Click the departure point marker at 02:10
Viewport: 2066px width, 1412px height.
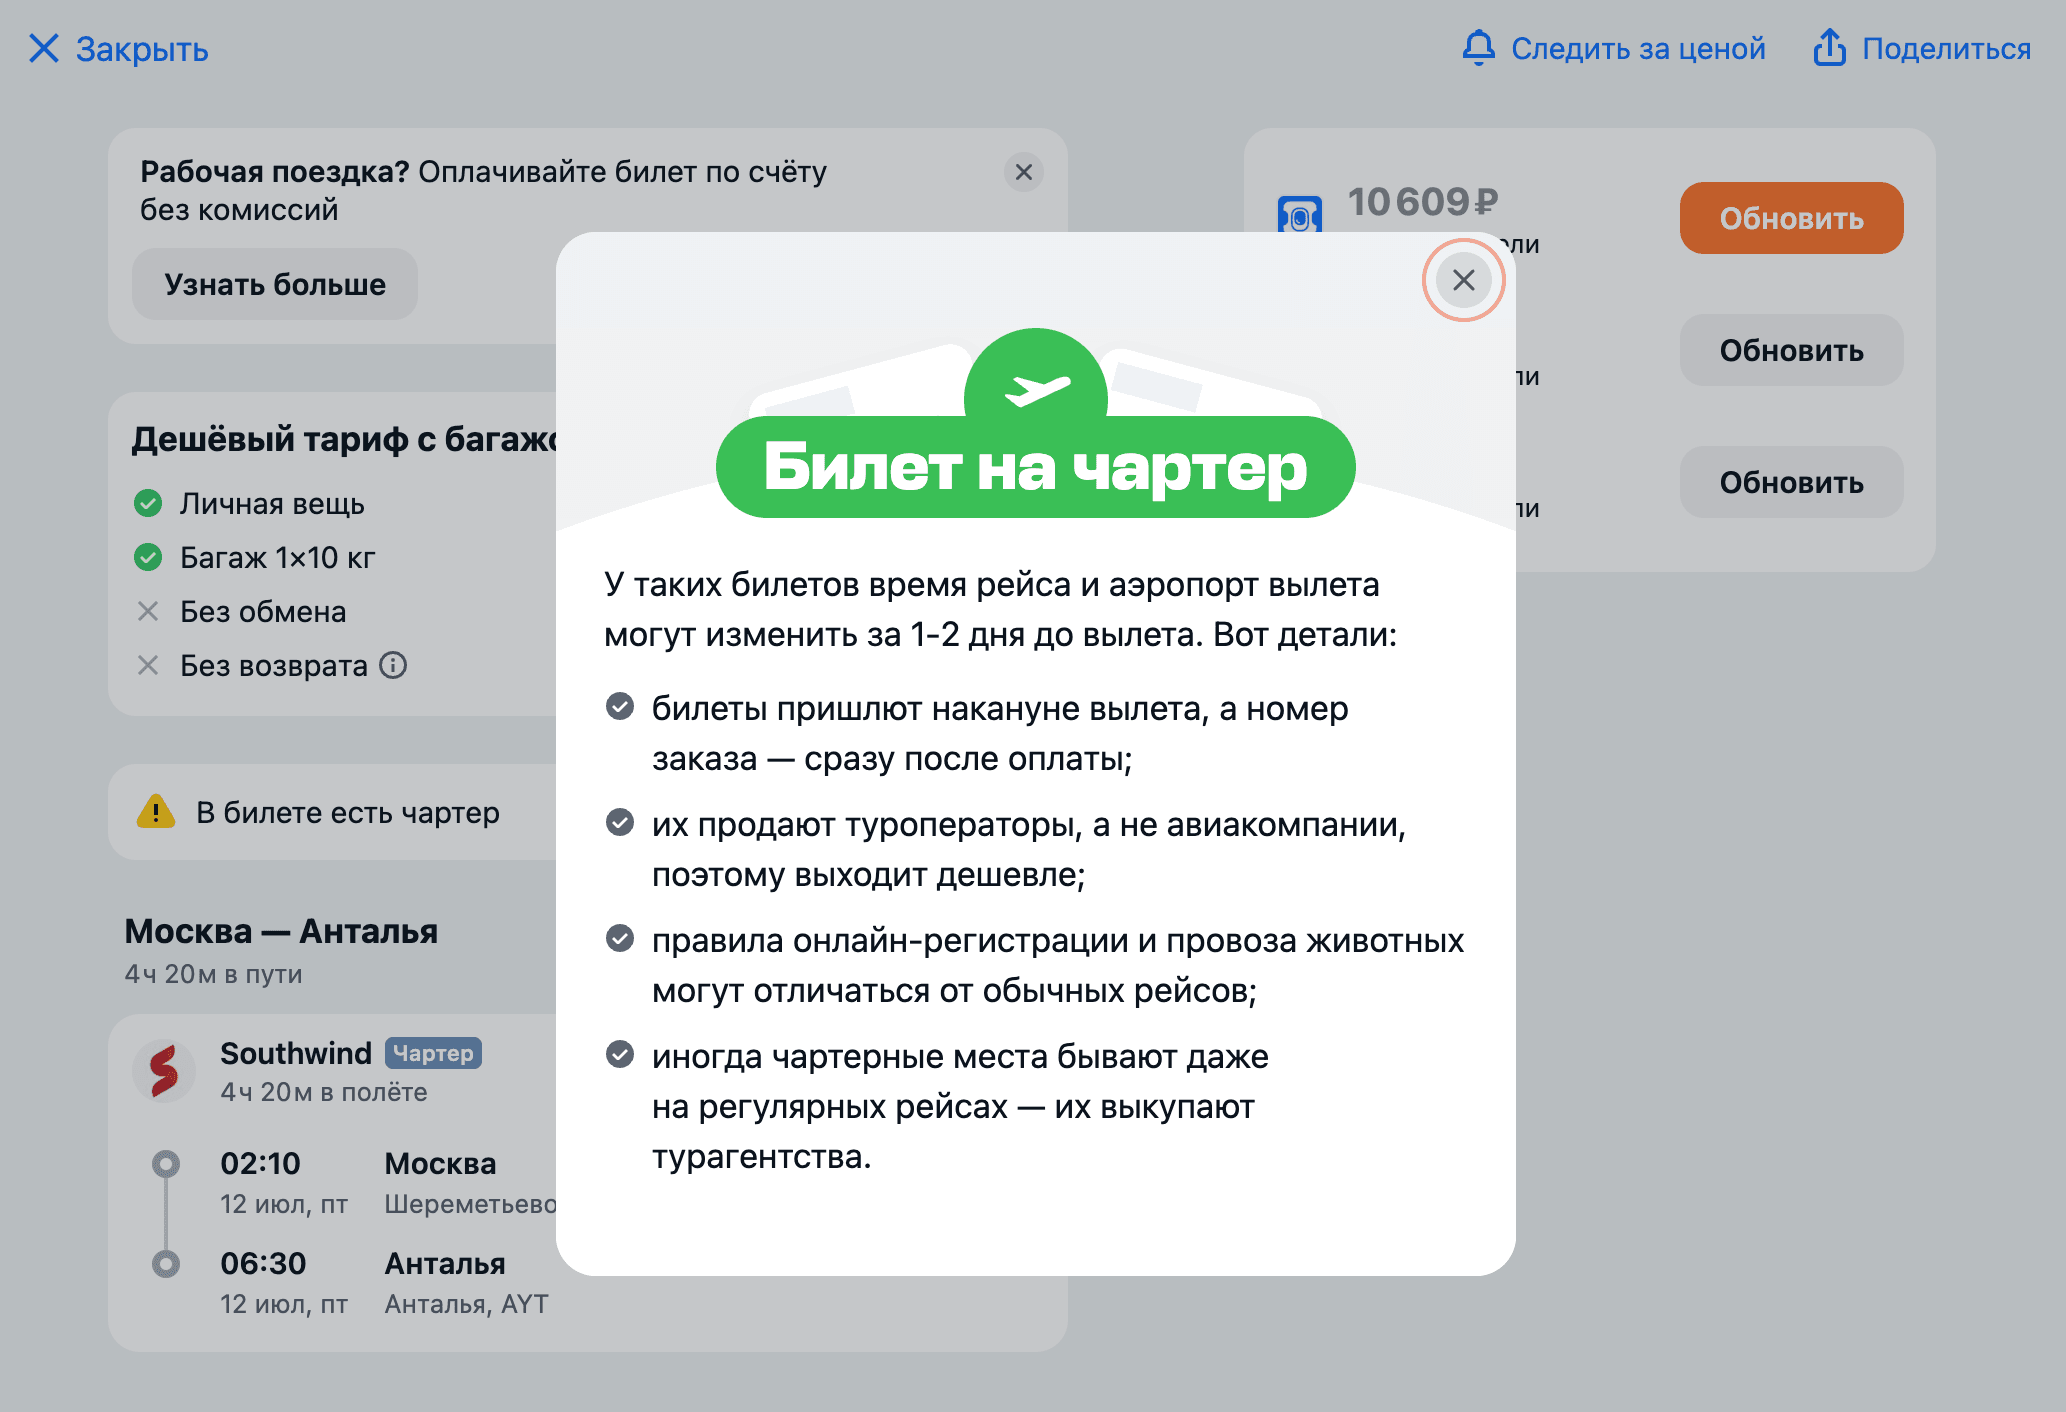(166, 1164)
